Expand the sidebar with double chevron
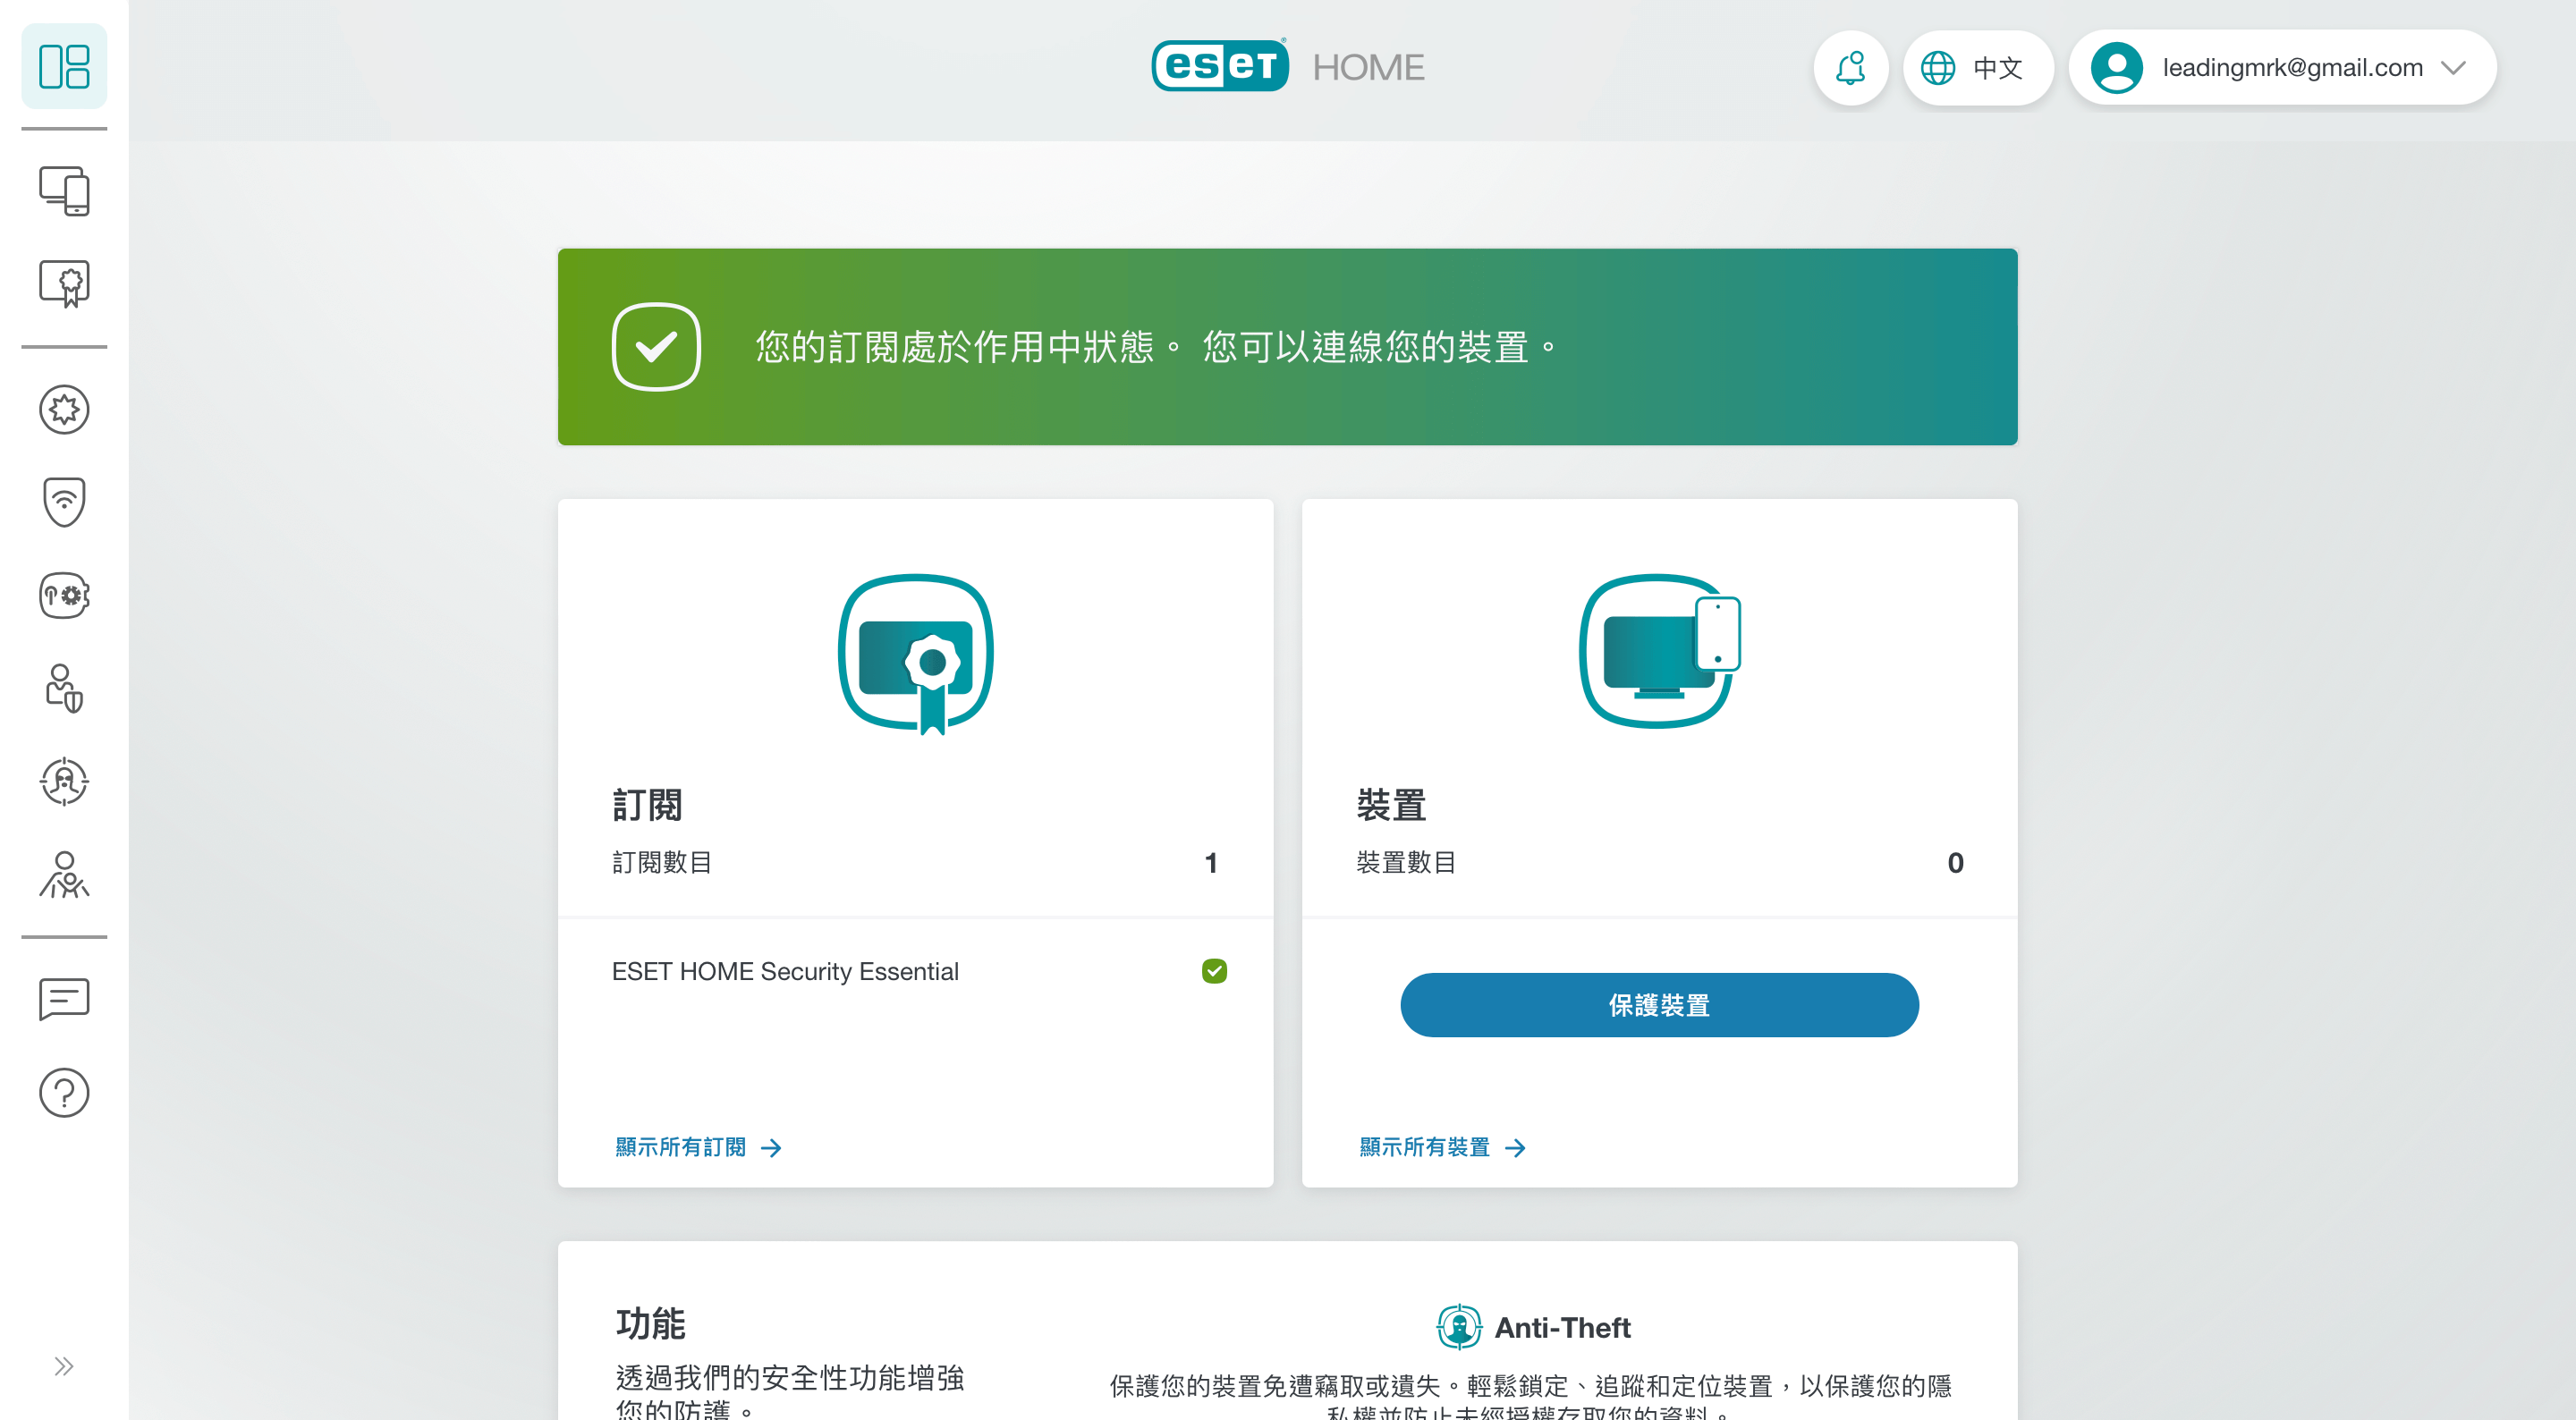 tap(64, 1366)
